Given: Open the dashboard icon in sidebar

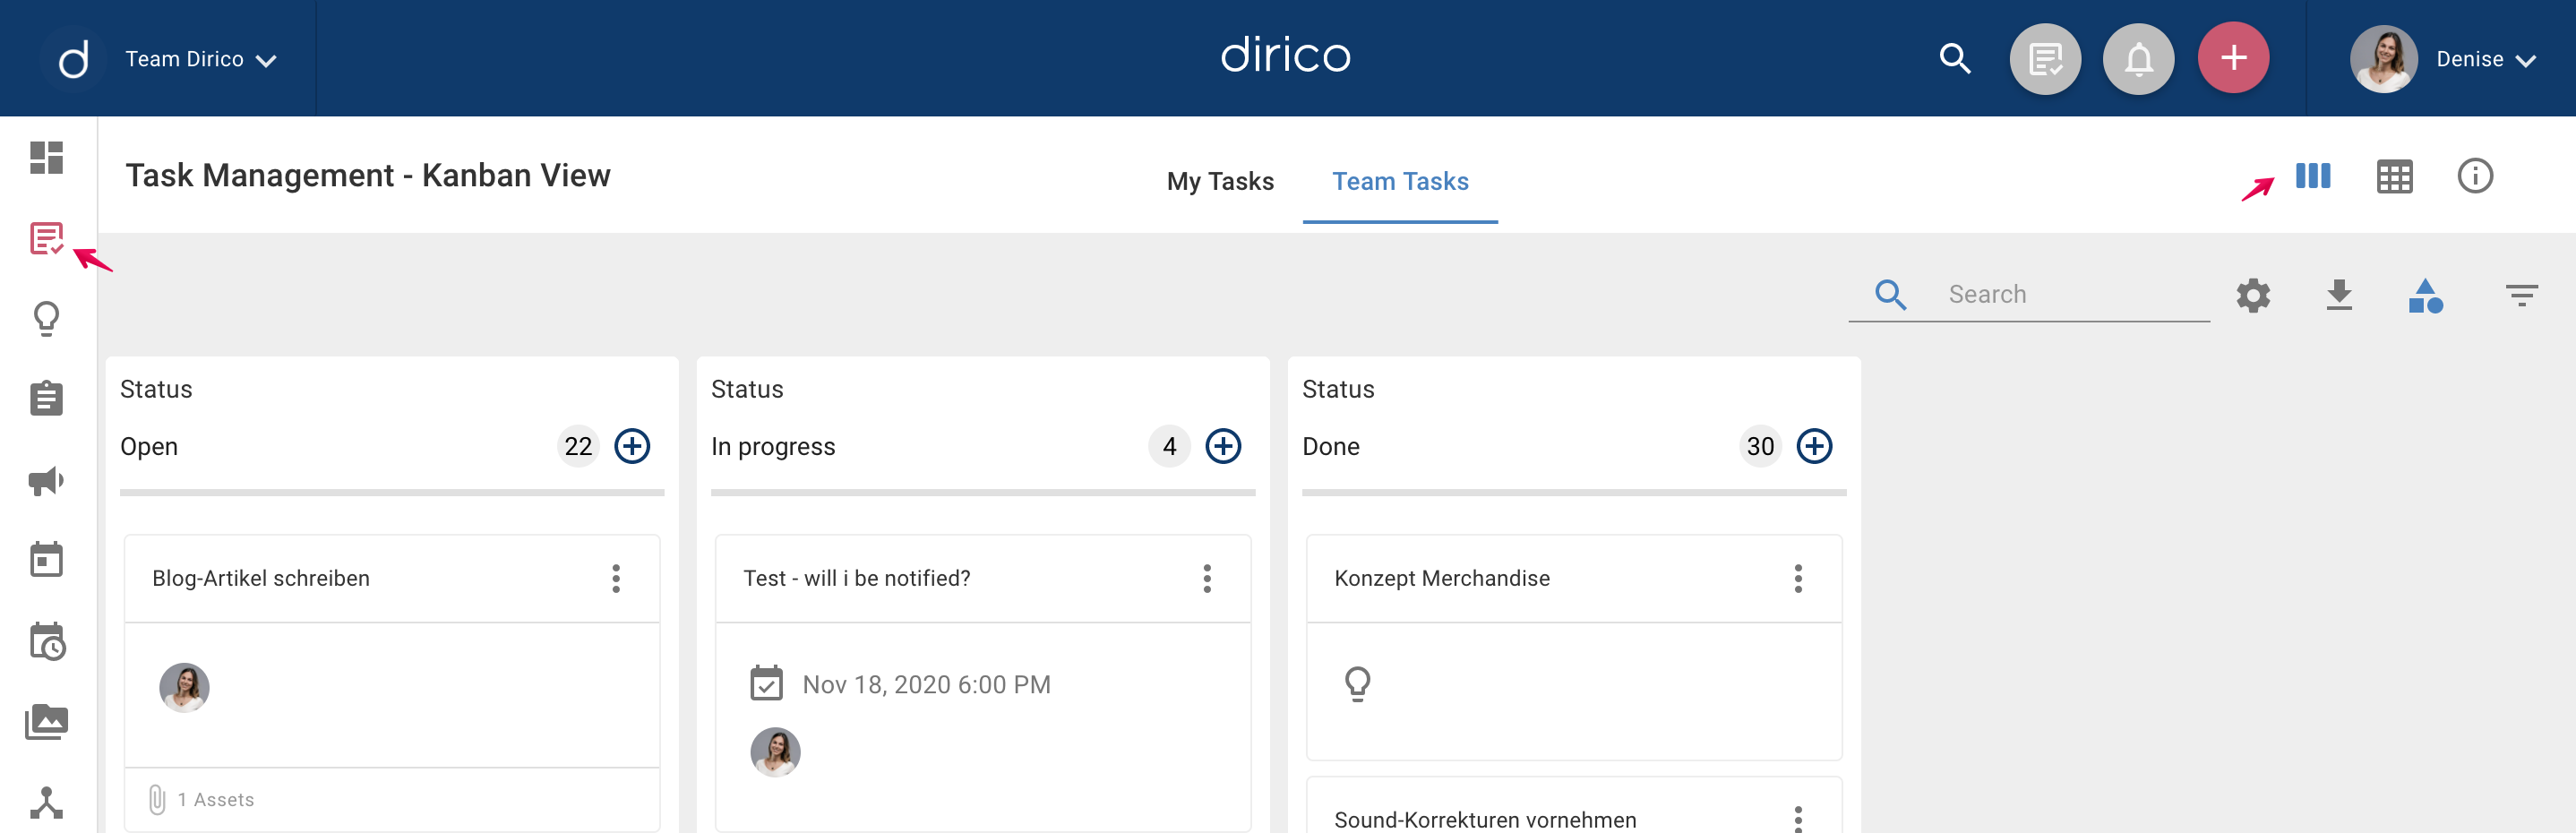Looking at the screenshot, I should (x=47, y=158).
